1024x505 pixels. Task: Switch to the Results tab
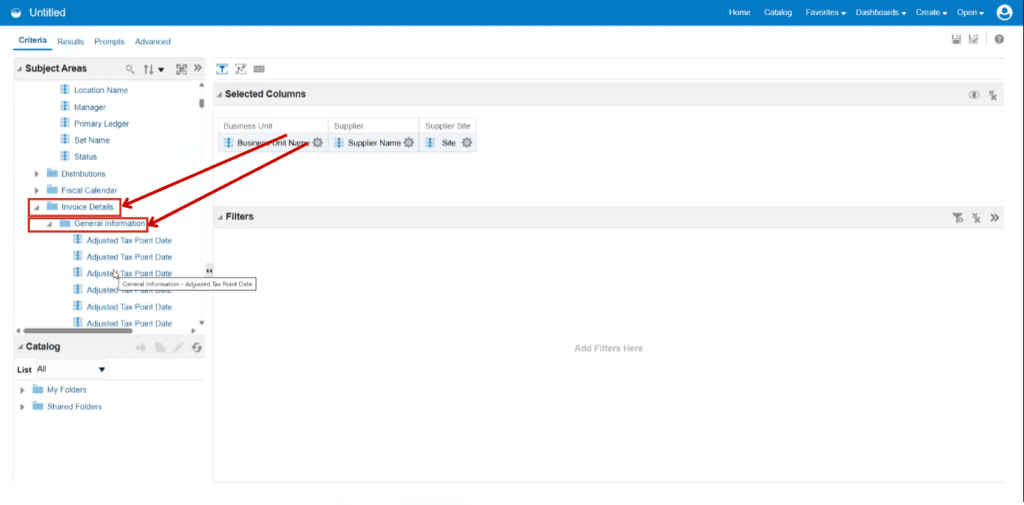(x=71, y=41)
